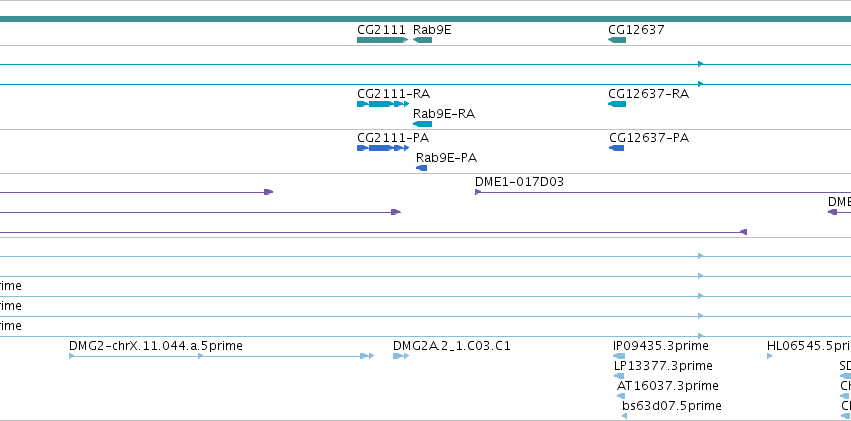Click the LP13377.3prime label text
This screenshot has width=851, height=421.
pyautogui.click(x=663, y=366)
